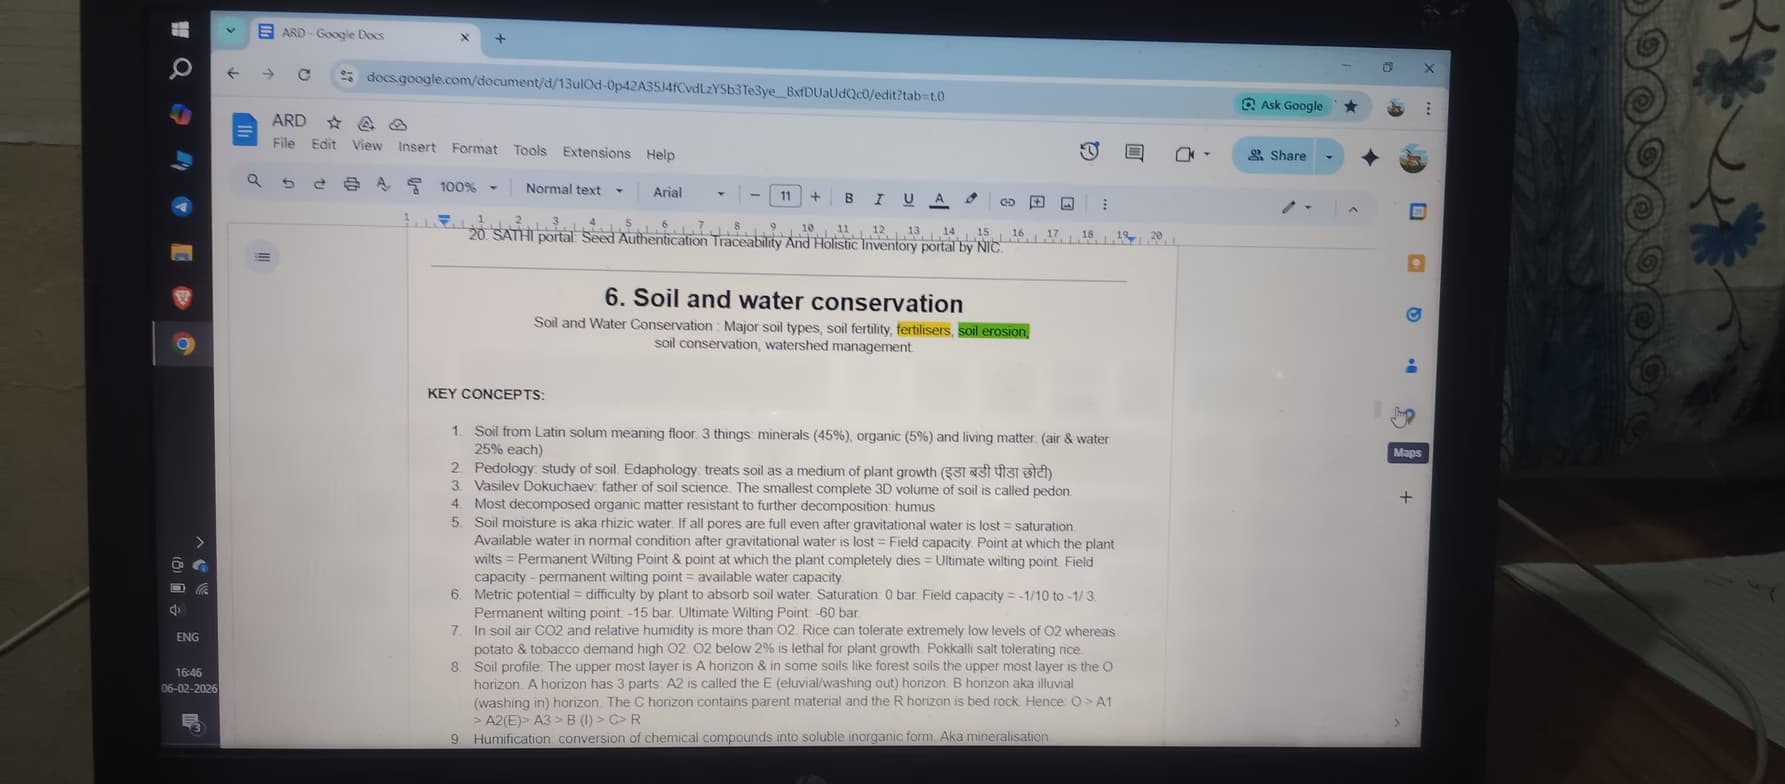Print the document
Screen dimensions: 1785x784
pyautogui.click(x=351, y=184)
